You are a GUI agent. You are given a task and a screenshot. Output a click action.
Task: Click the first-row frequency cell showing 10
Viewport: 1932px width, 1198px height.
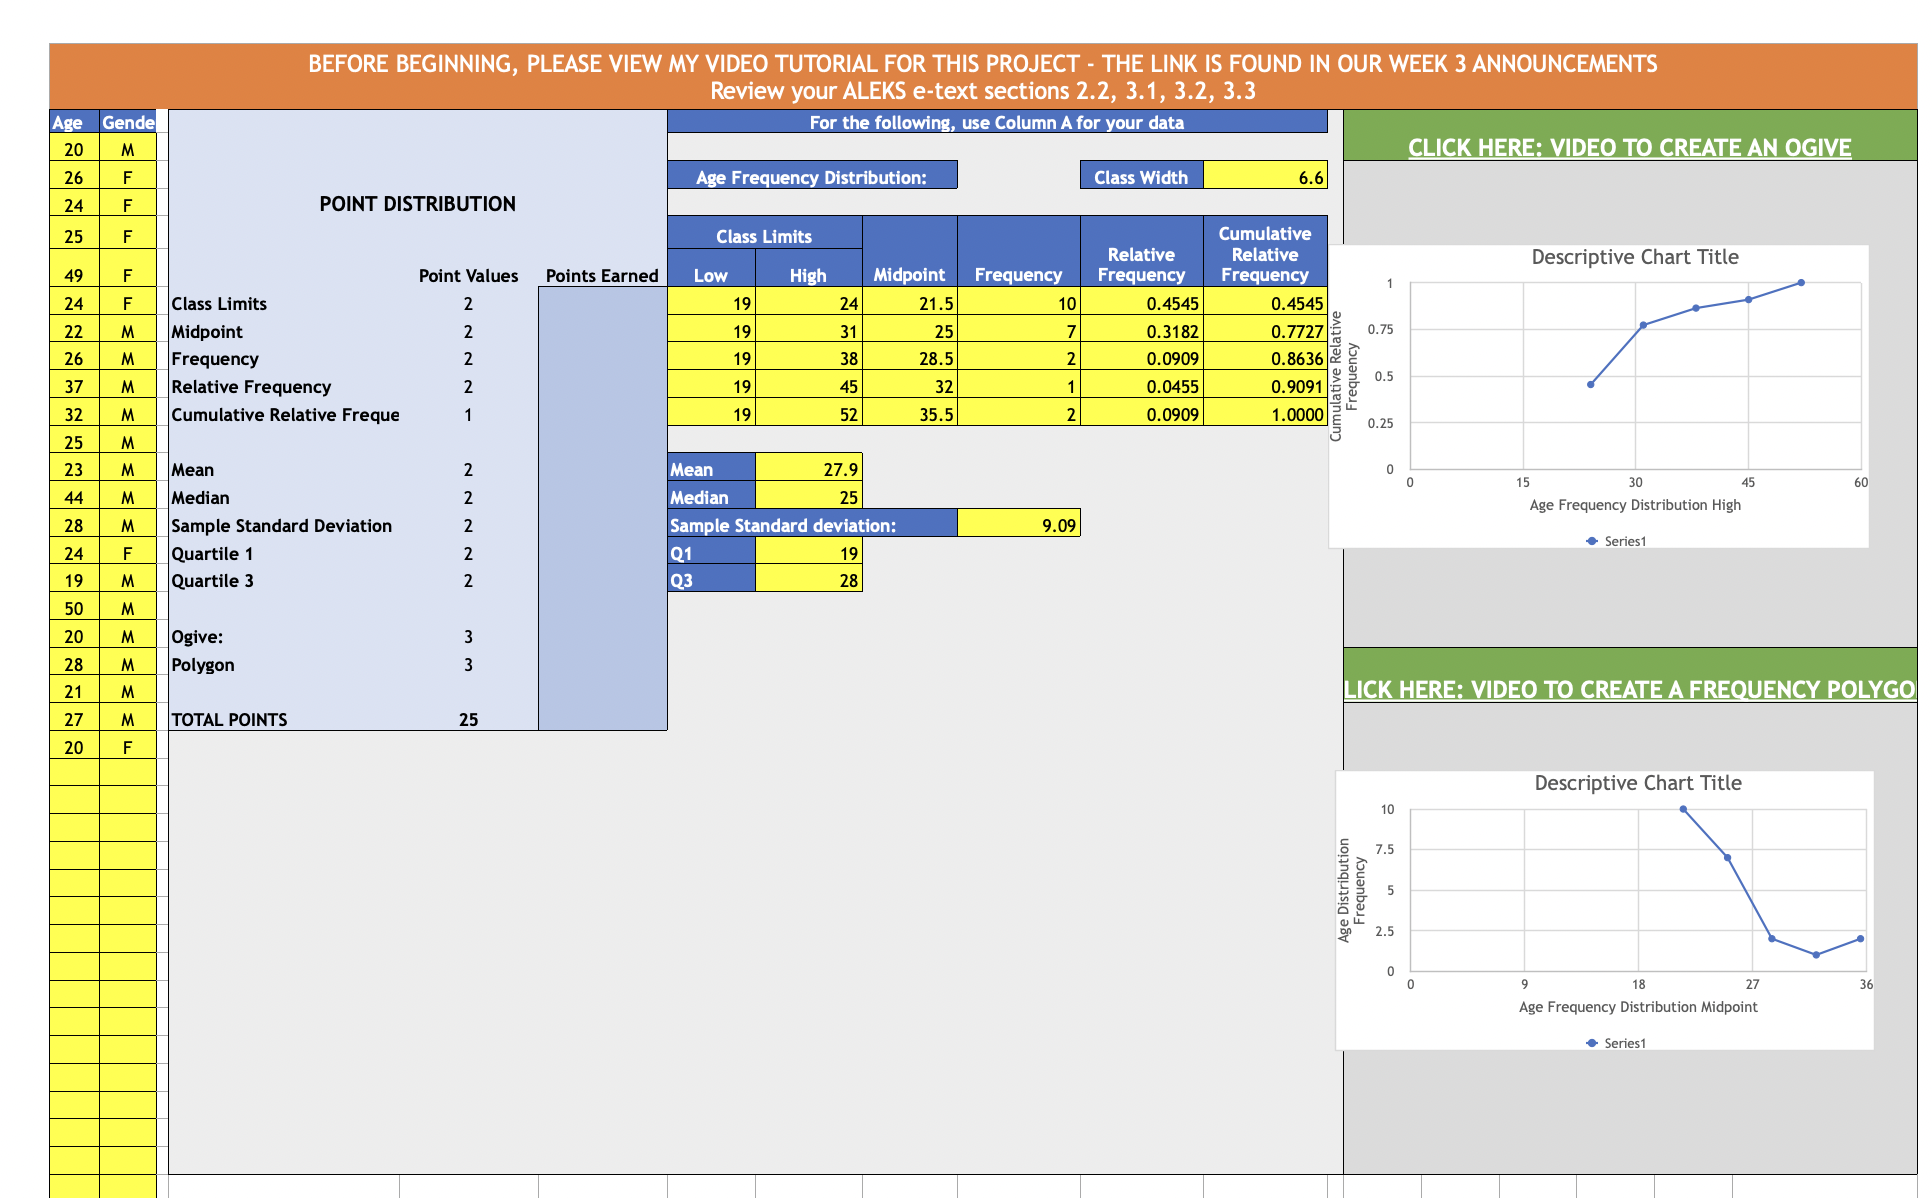click(1018, 303)
